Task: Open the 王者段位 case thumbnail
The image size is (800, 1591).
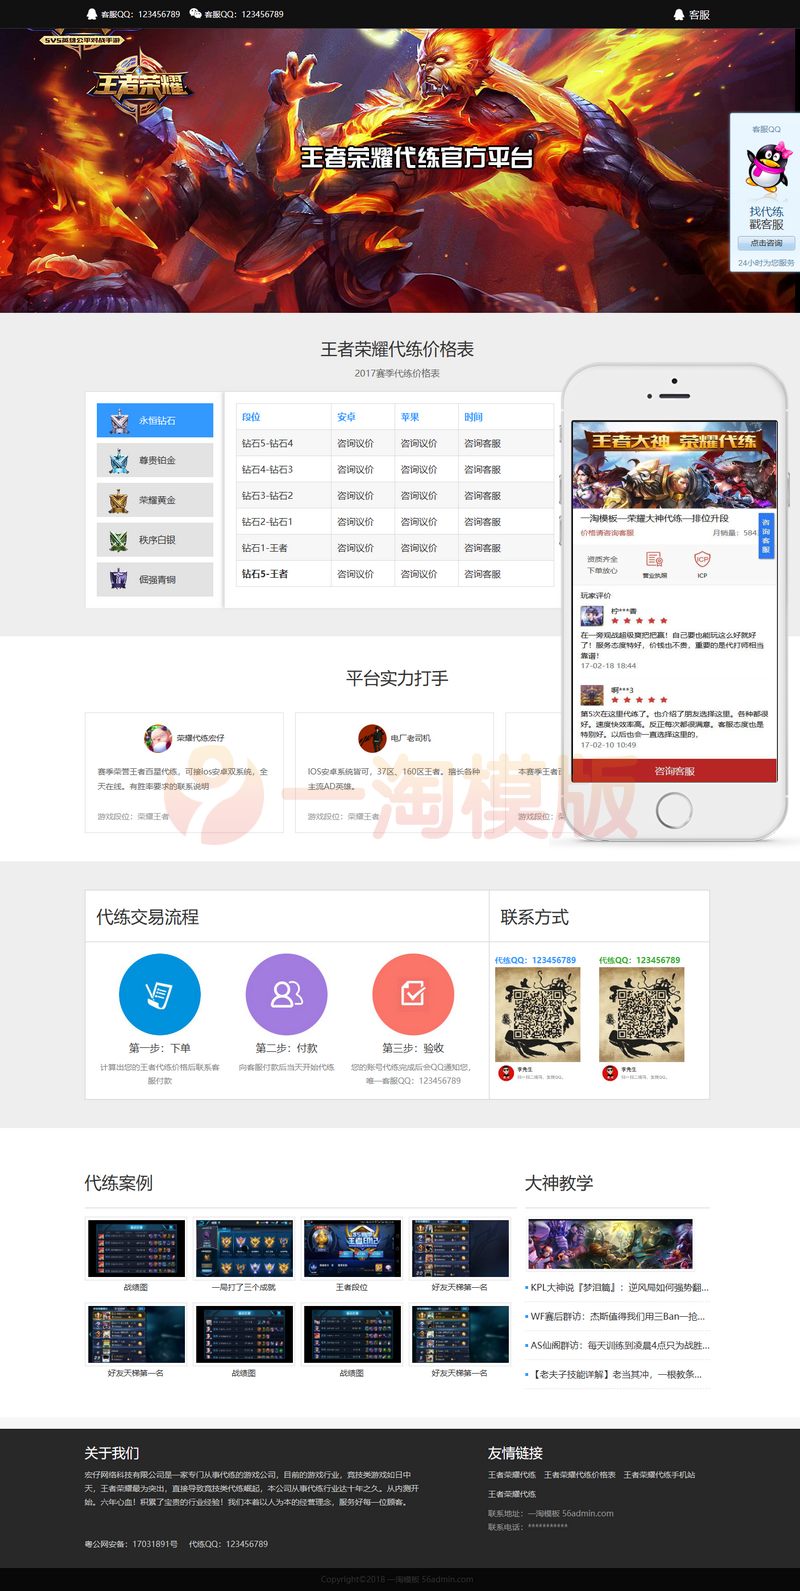Action: click(x=352, y=1248)
